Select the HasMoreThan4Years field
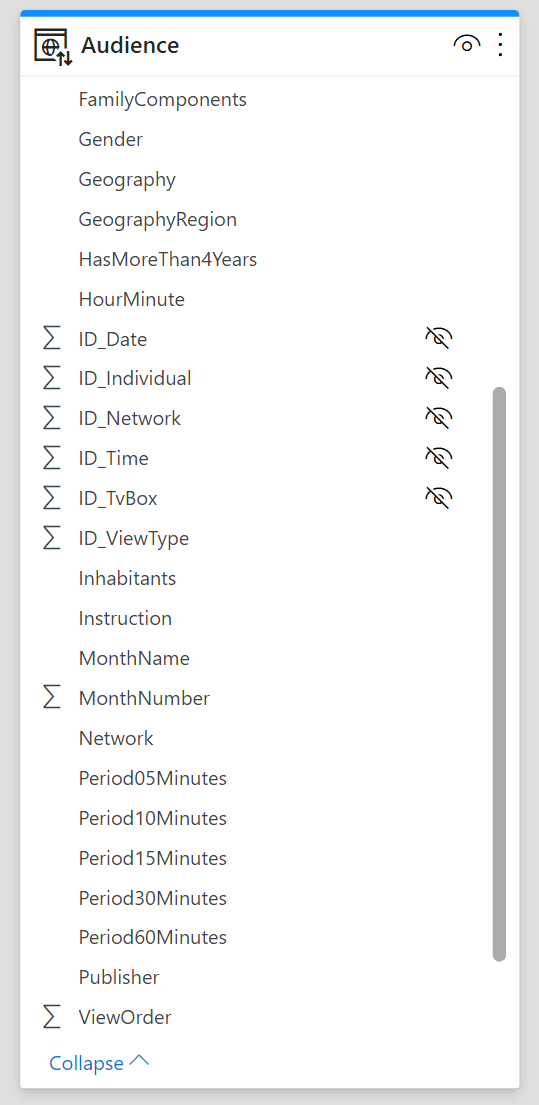Image resolution: width=539 pixels, height=1105 pixels. (x=168, y=260)
